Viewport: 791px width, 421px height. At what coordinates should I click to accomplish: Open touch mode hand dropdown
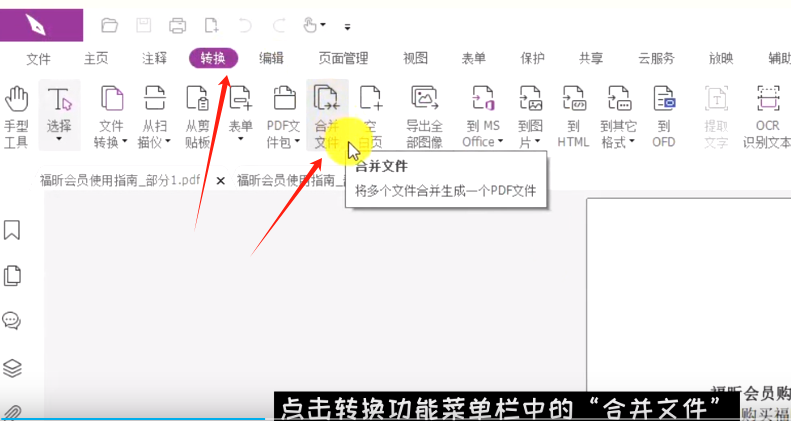314,25
